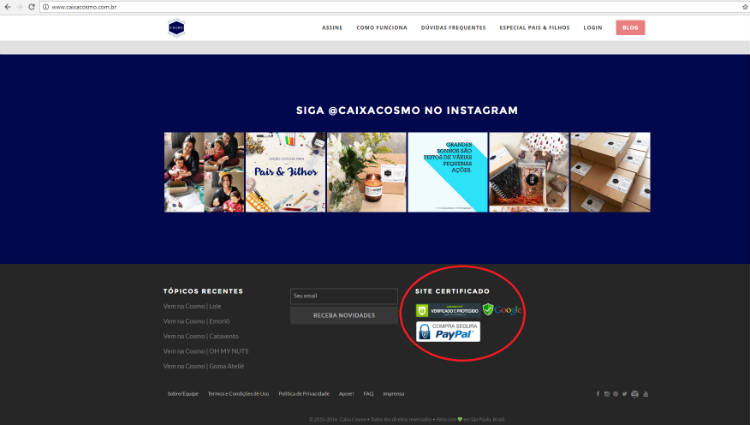Reload the page with the refresh icon
Viewport: 750px width, 425px height.
click(31, 7)
